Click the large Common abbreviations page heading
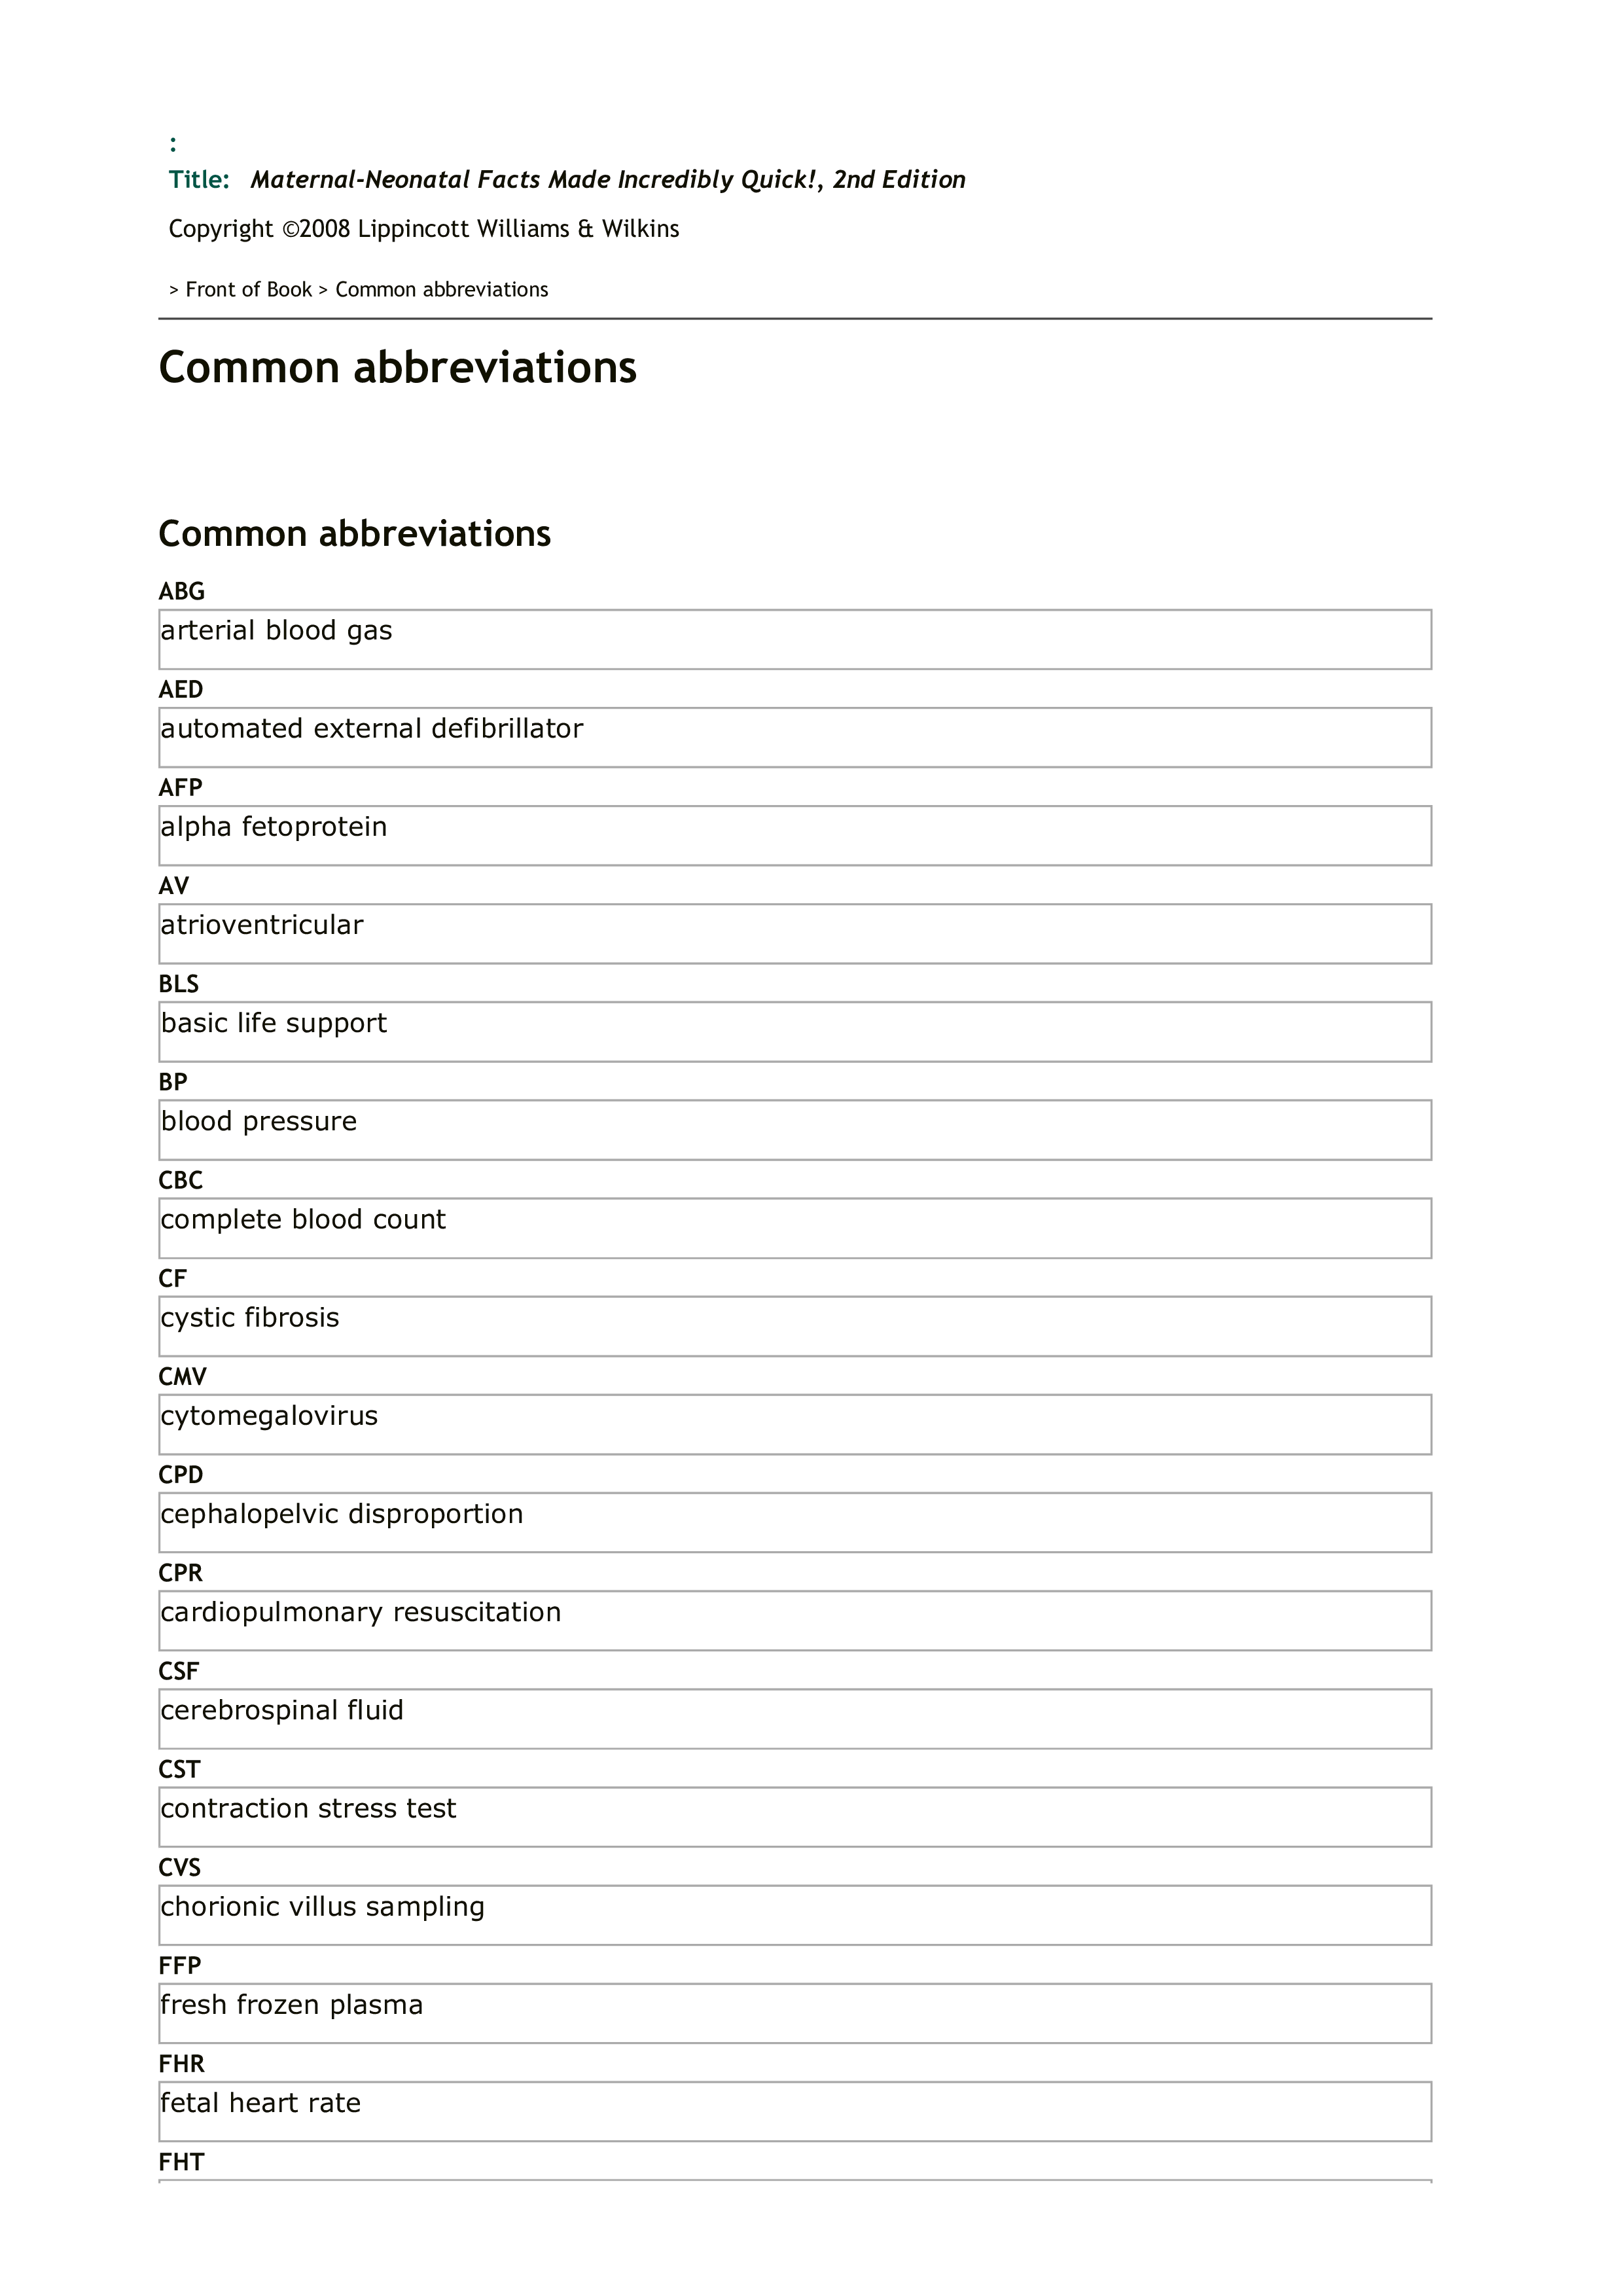The image size is (1623, 2296). [397, 368]
